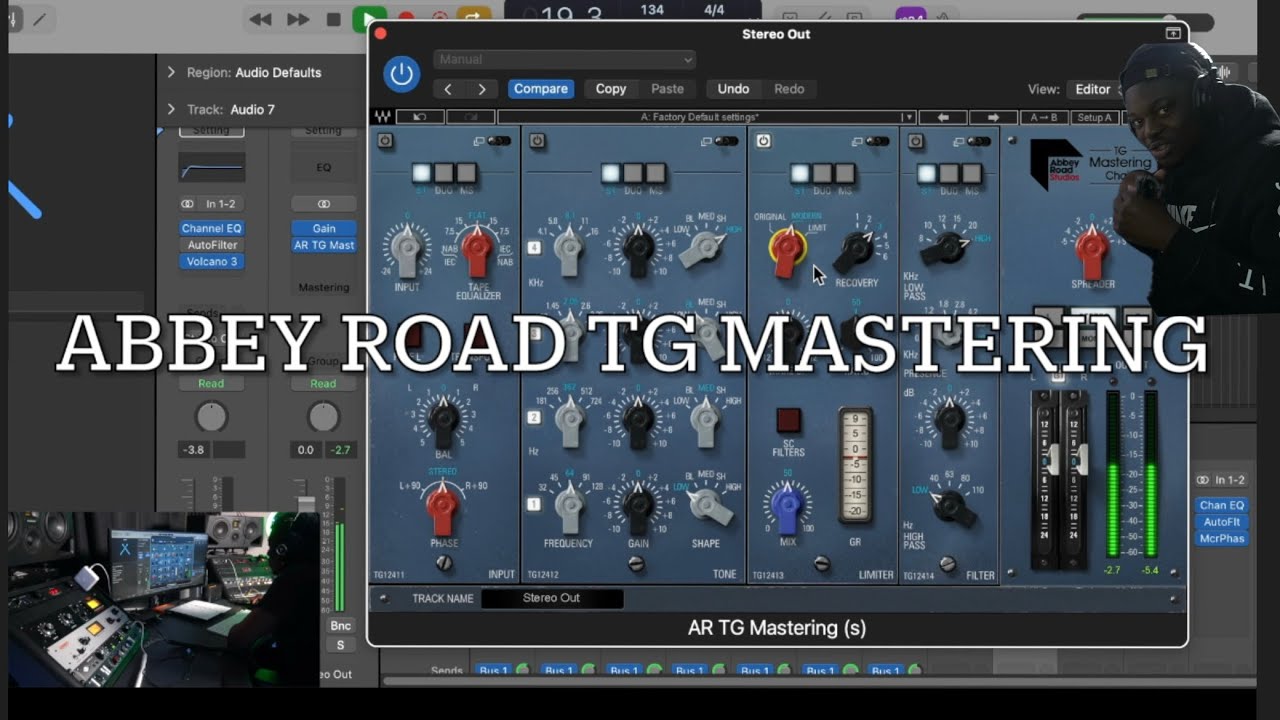The width and height of the screenshot is (1280, 720).
Task: Toggle the FILTER module power button
Action: 915,141
